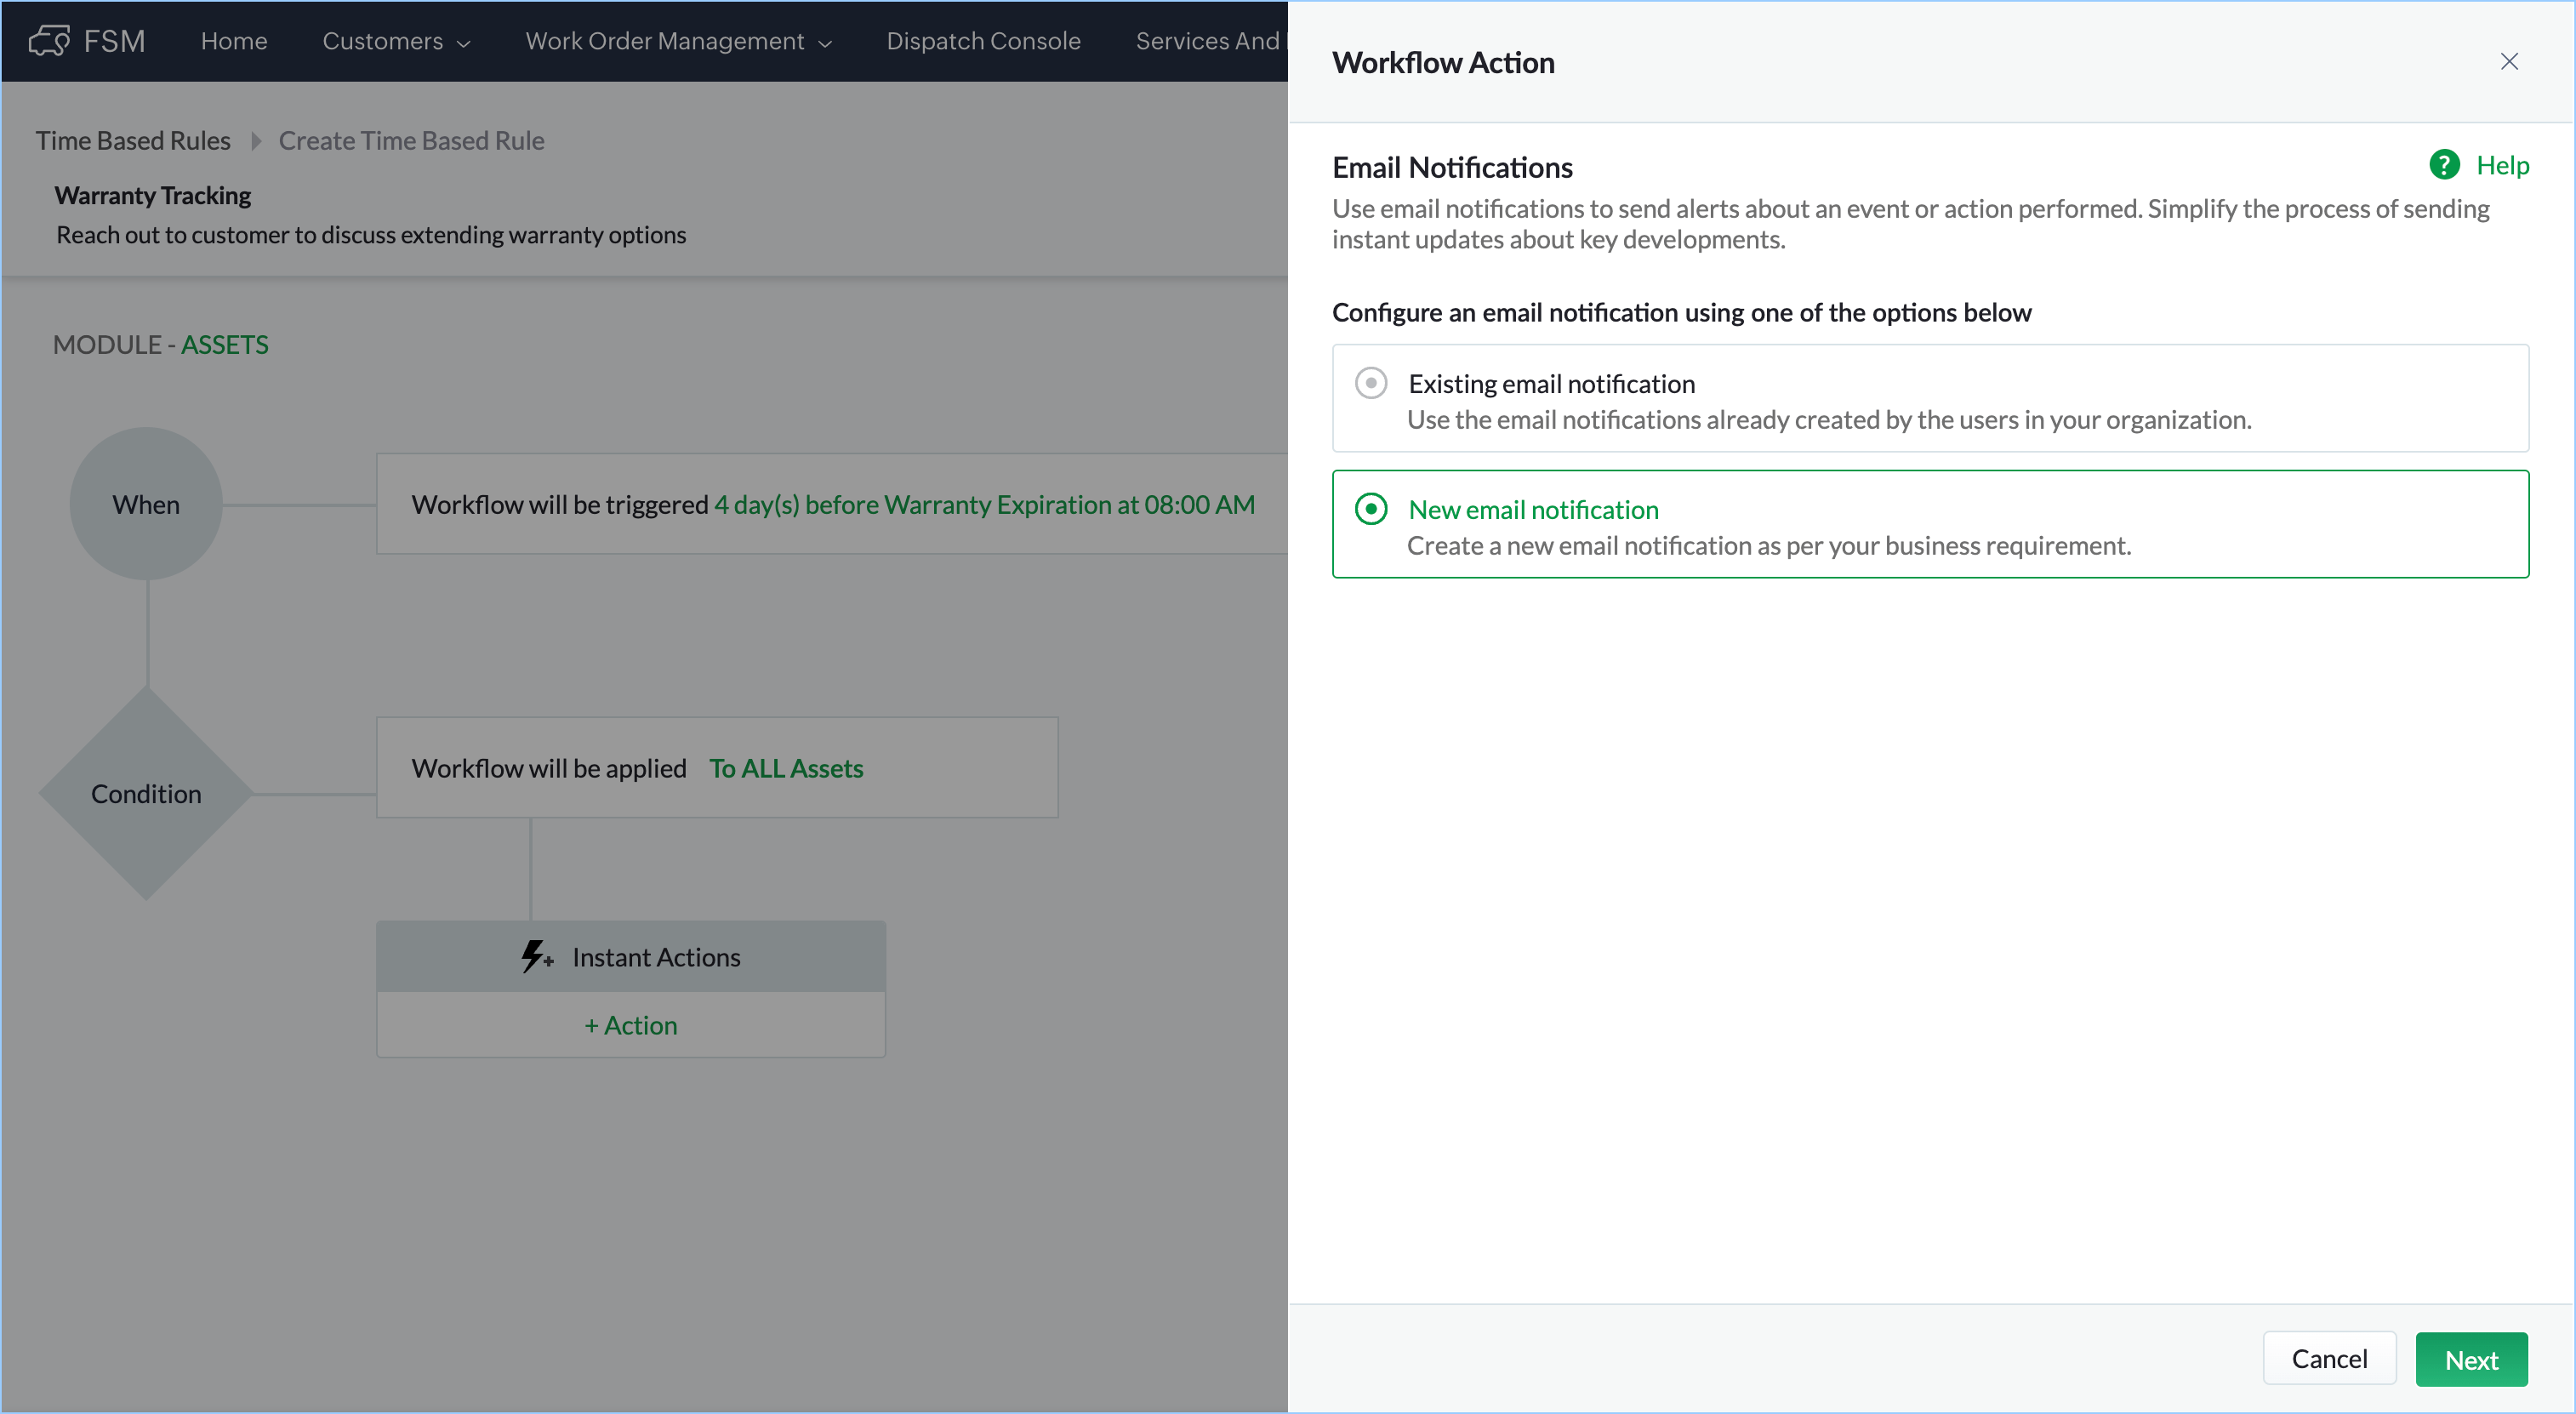
Task: Click the warranty expiration trigger text
Action: (983, 504)
